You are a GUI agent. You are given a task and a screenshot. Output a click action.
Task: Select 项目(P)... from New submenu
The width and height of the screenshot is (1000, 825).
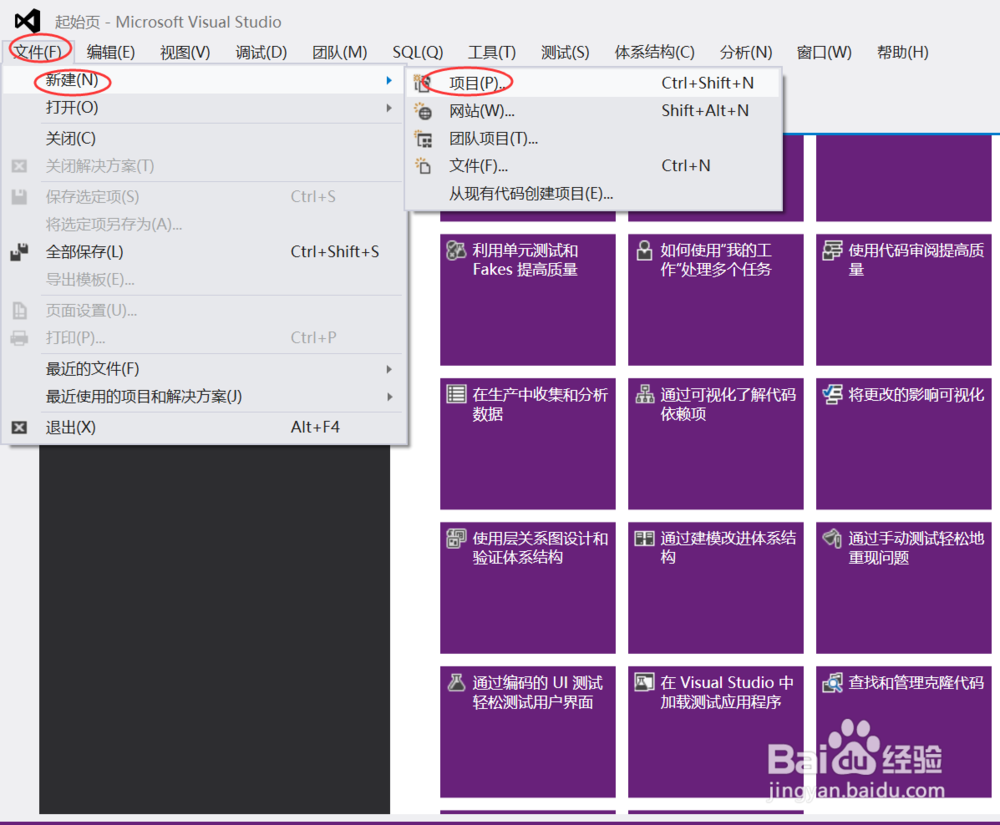[x=593, y=83]
